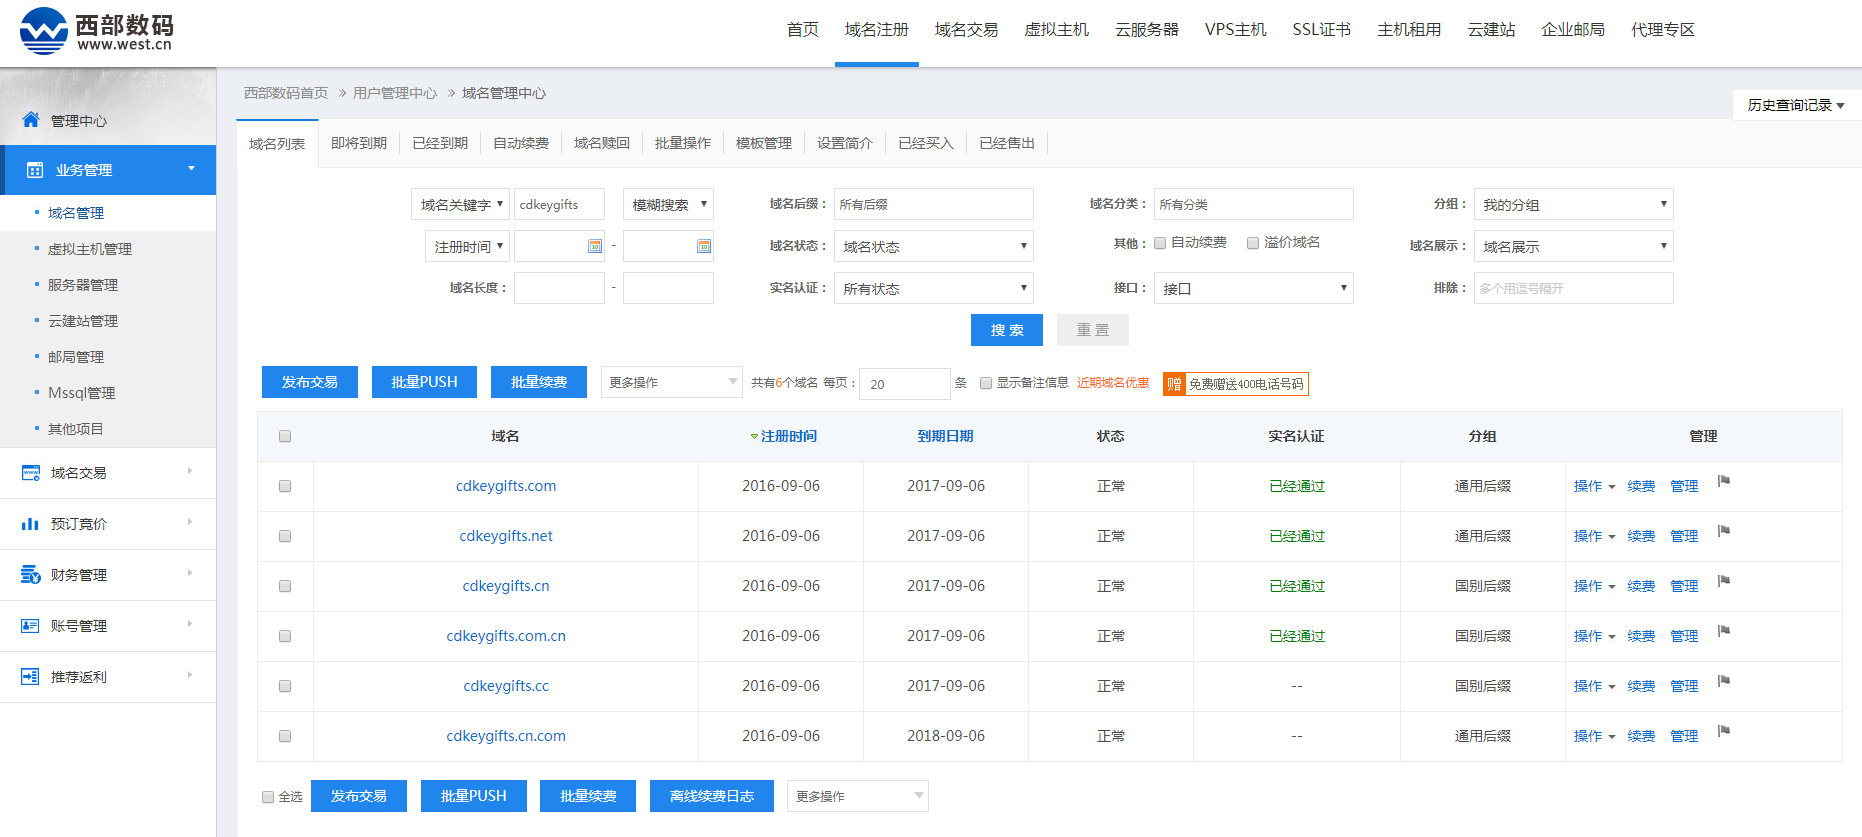The width and height of the screenshot is (1862, 837).
Task: Open the 域名关键字 dropdown
Action: 460,204
